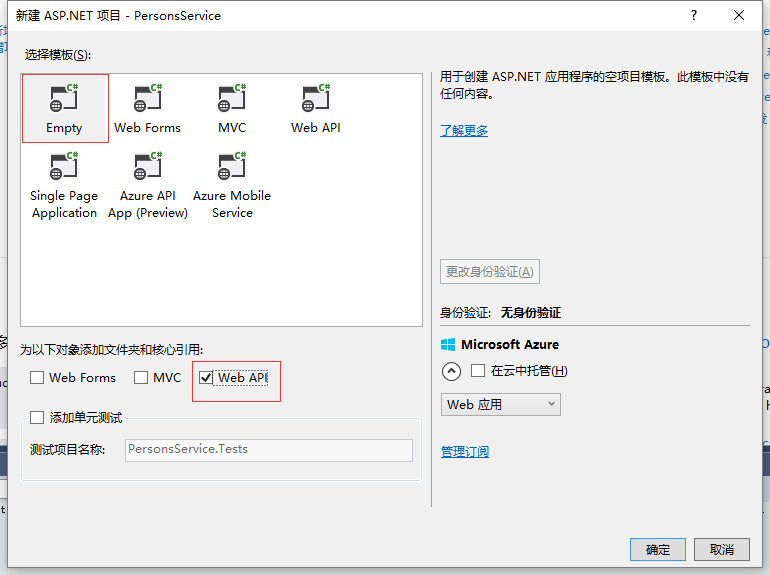The width and height of the screenshot is (770, 575).
Task: Close the new ASP.NET project dialog
Action: (739, 15)
